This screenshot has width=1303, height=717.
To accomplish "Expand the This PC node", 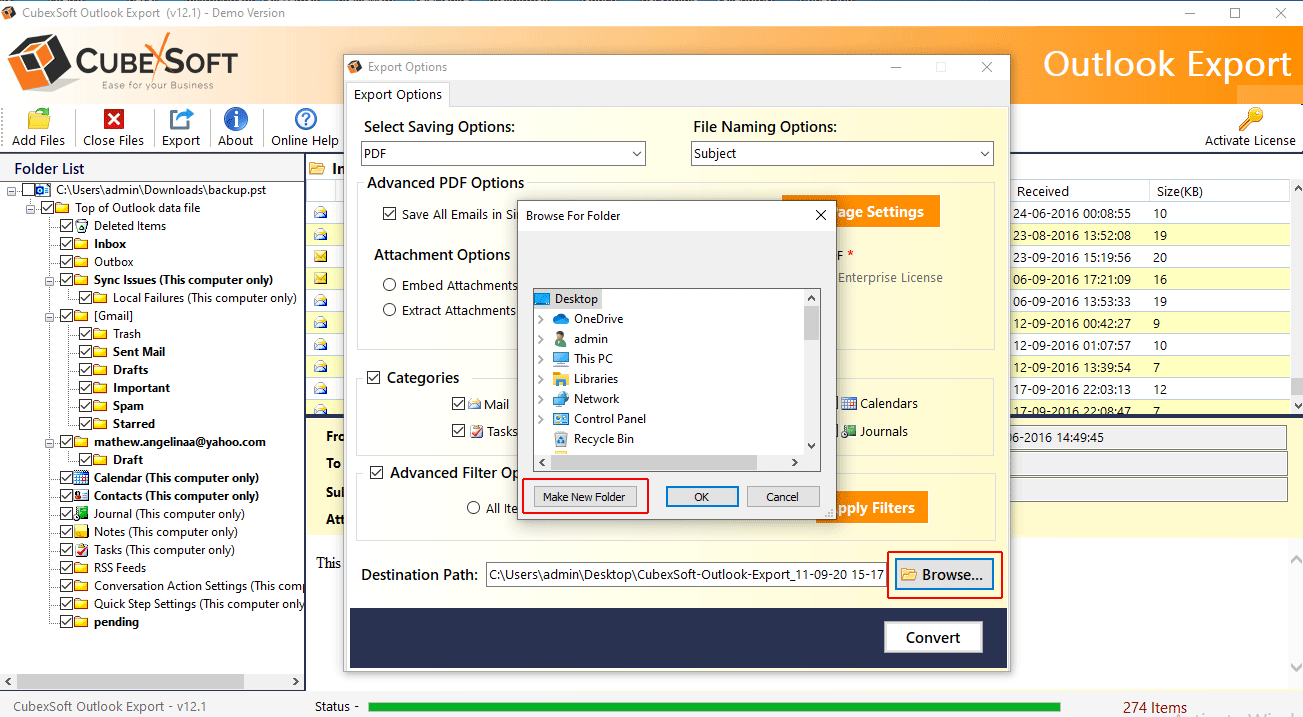I will [x=541, y=359].
